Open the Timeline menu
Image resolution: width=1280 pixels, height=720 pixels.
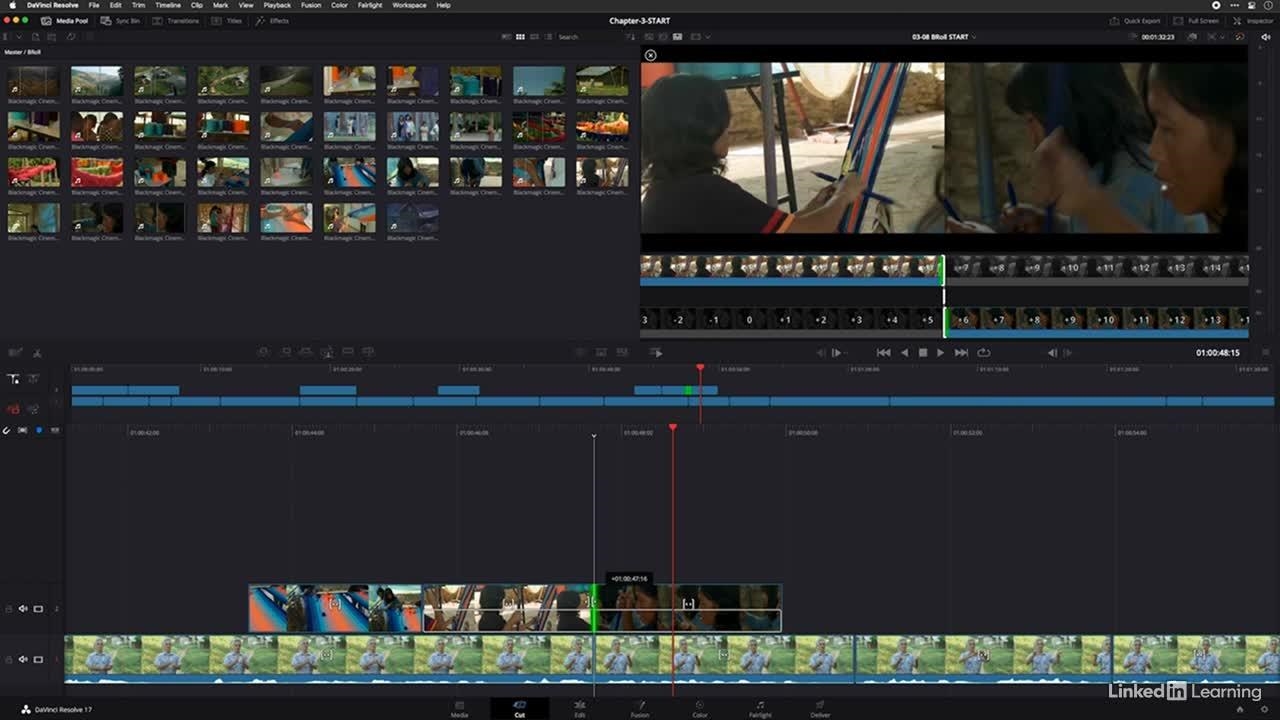[168, 5]
